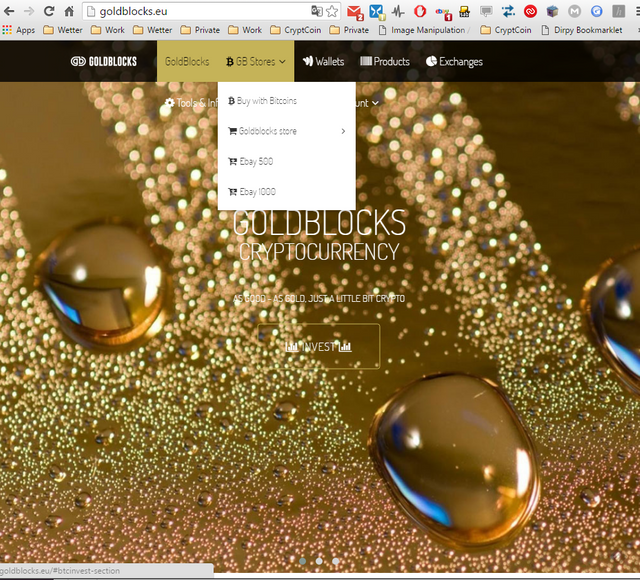Bookmark this page with the star icon
The height and width of the screenshot is (580, 640).
coord(332,11)
